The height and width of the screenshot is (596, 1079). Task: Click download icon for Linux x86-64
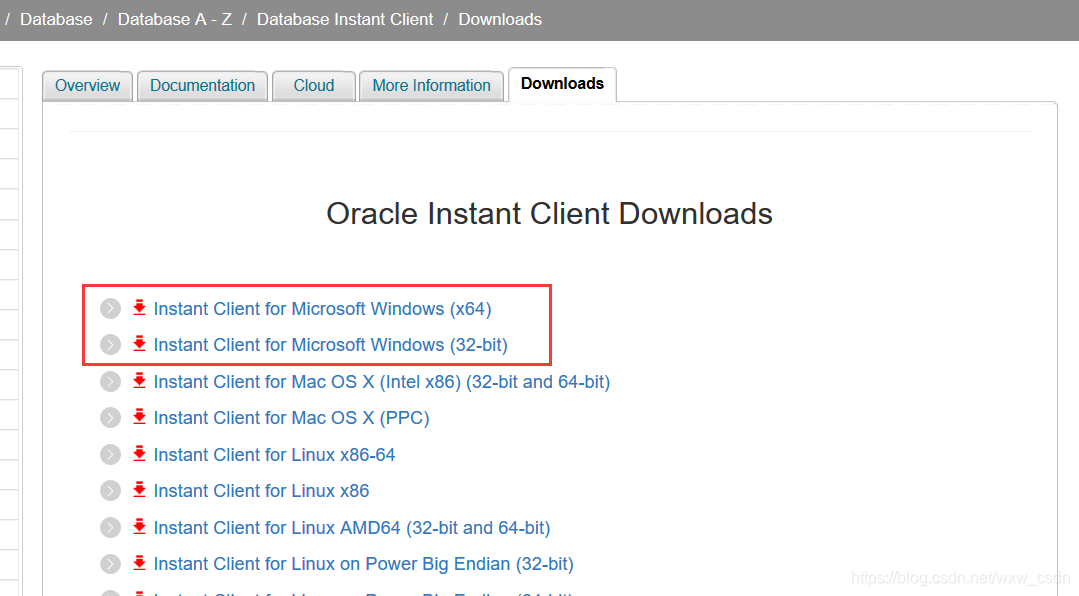139,454
